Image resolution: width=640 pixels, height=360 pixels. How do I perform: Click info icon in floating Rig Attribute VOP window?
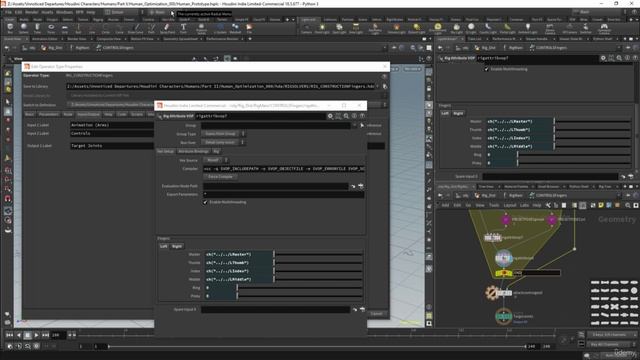[x=354, y=116]
